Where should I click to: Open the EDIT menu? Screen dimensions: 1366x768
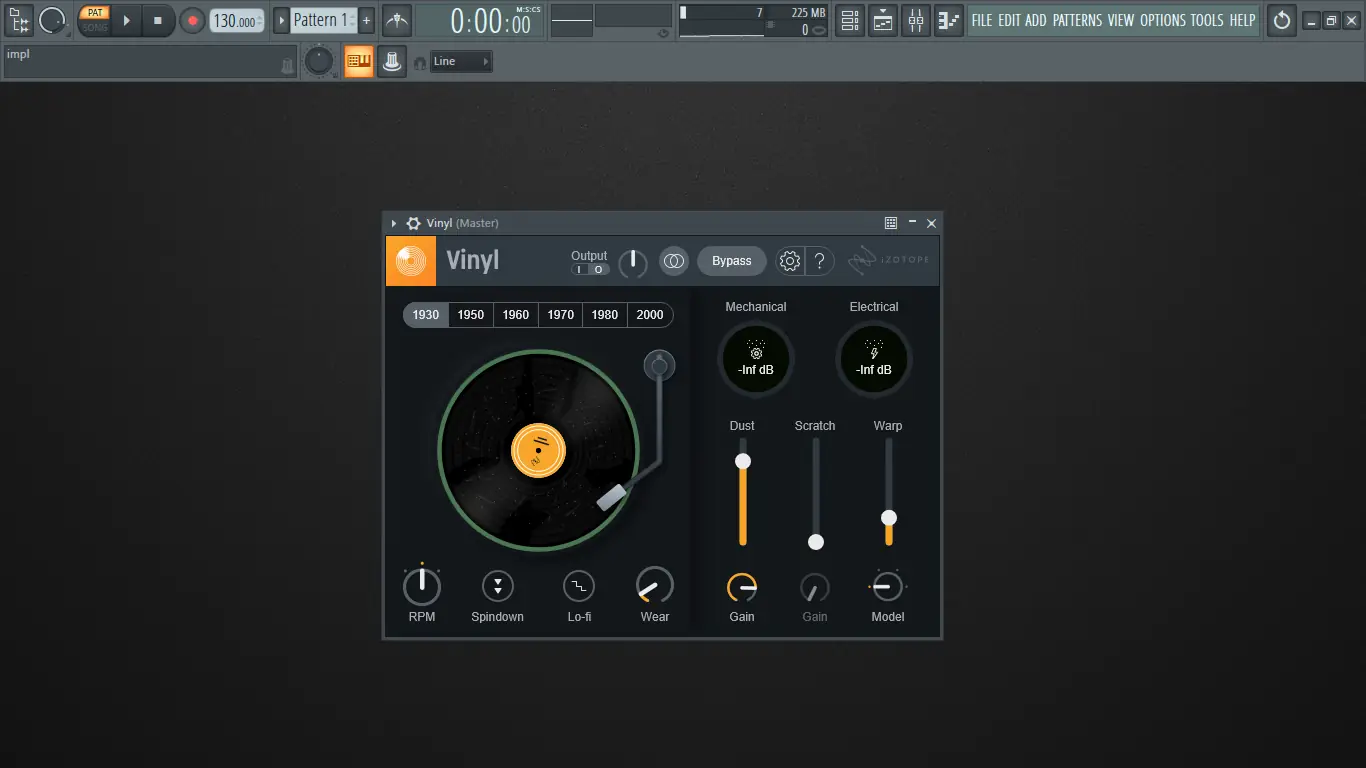pyautogui.click(x=1009, y=20)
